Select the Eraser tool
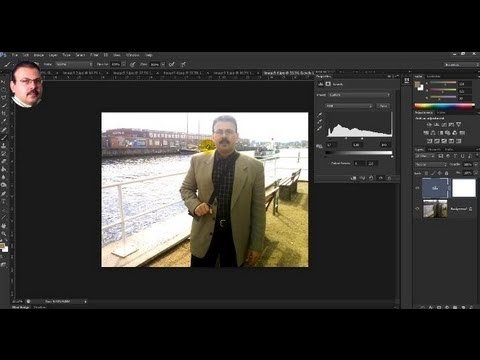Viewport: 480px width, 360px height. (4, 161)
